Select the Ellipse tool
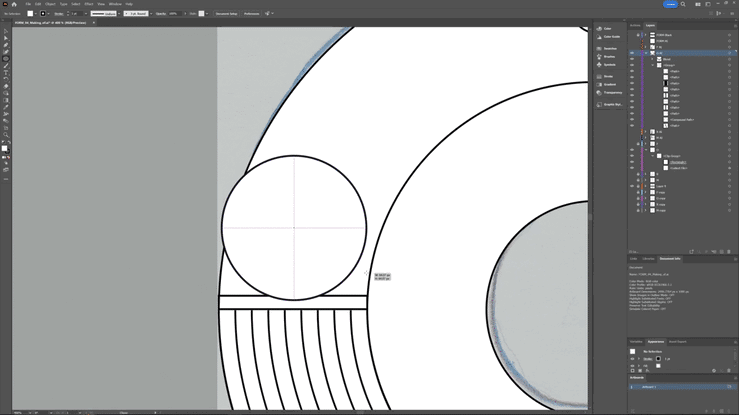 [6, 59]
